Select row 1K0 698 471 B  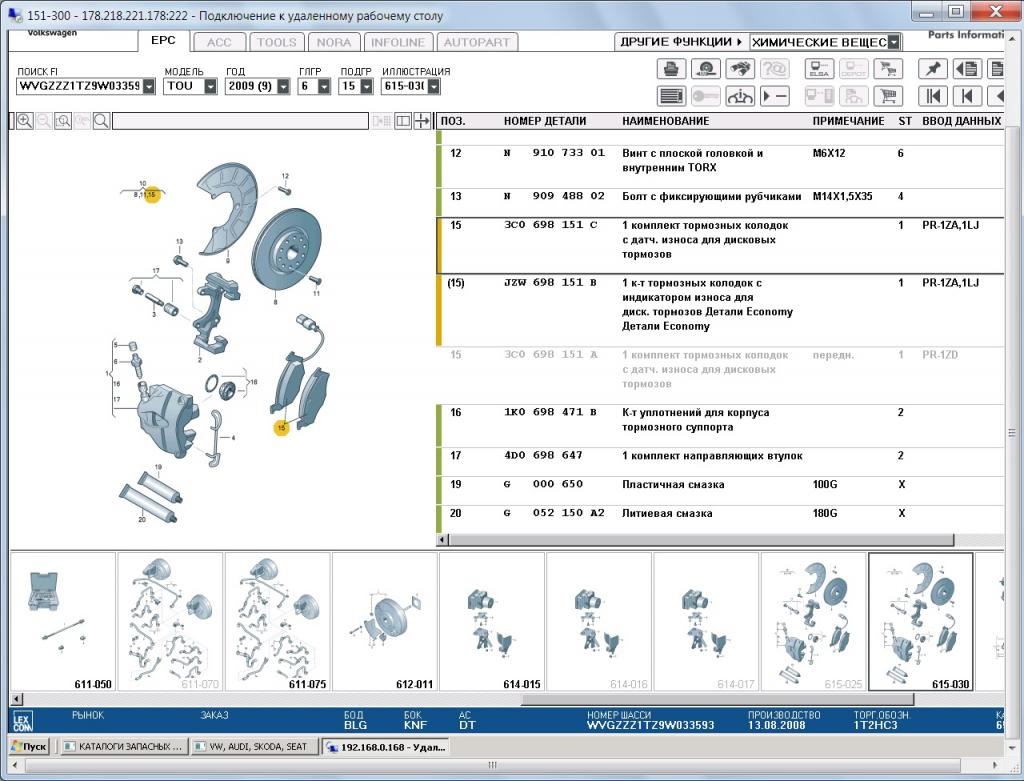click(x=721, y=426)
